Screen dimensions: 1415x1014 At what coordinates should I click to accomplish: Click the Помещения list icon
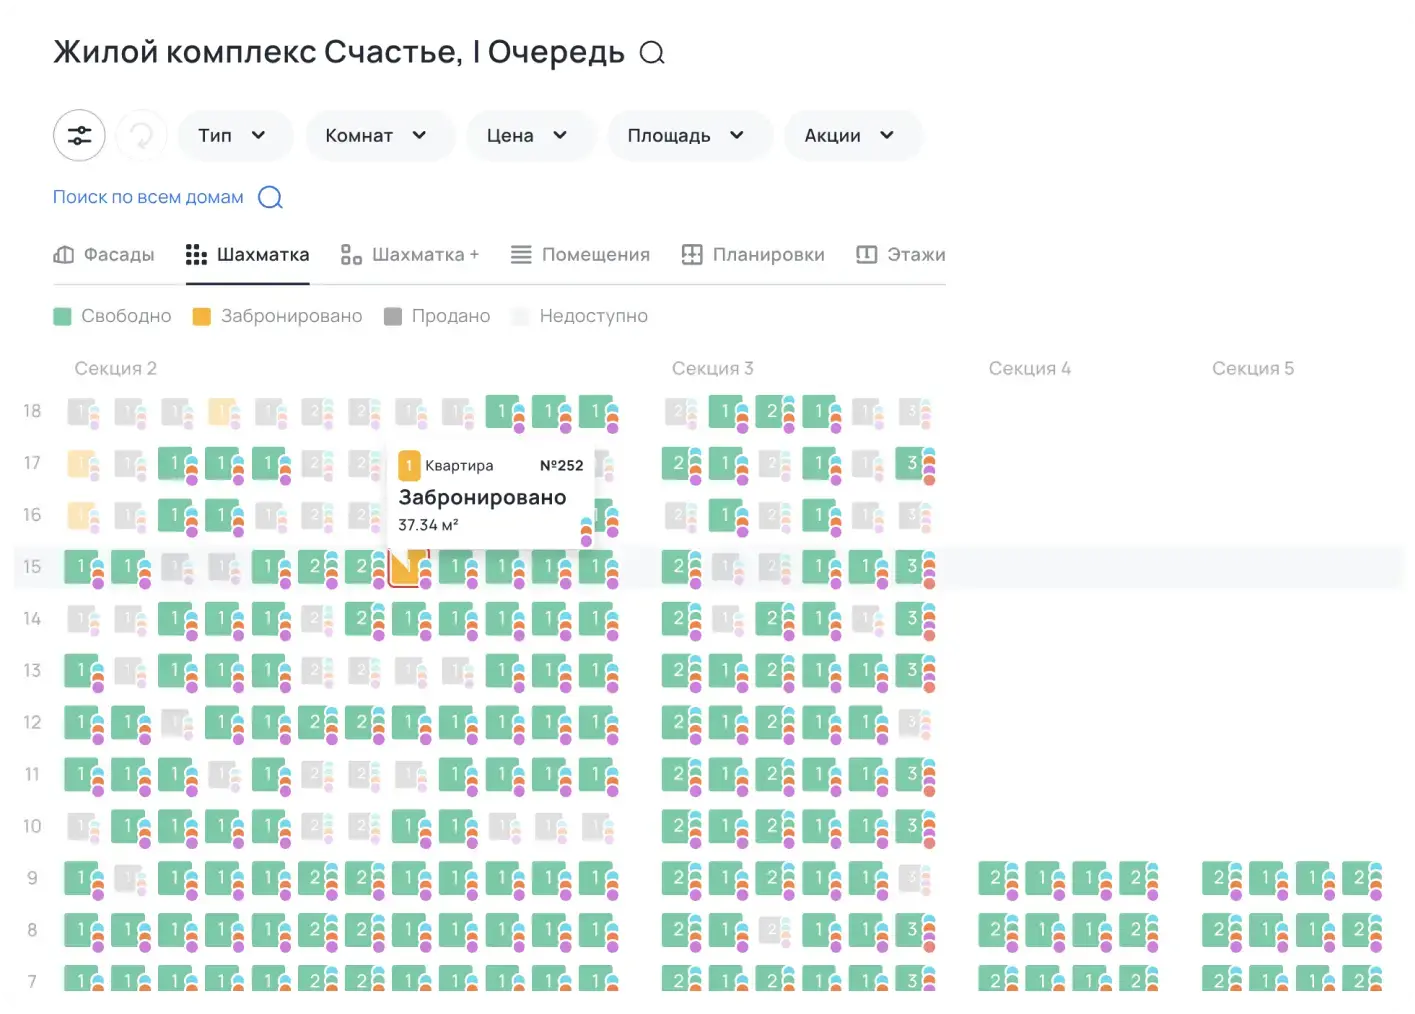(521, 255)
